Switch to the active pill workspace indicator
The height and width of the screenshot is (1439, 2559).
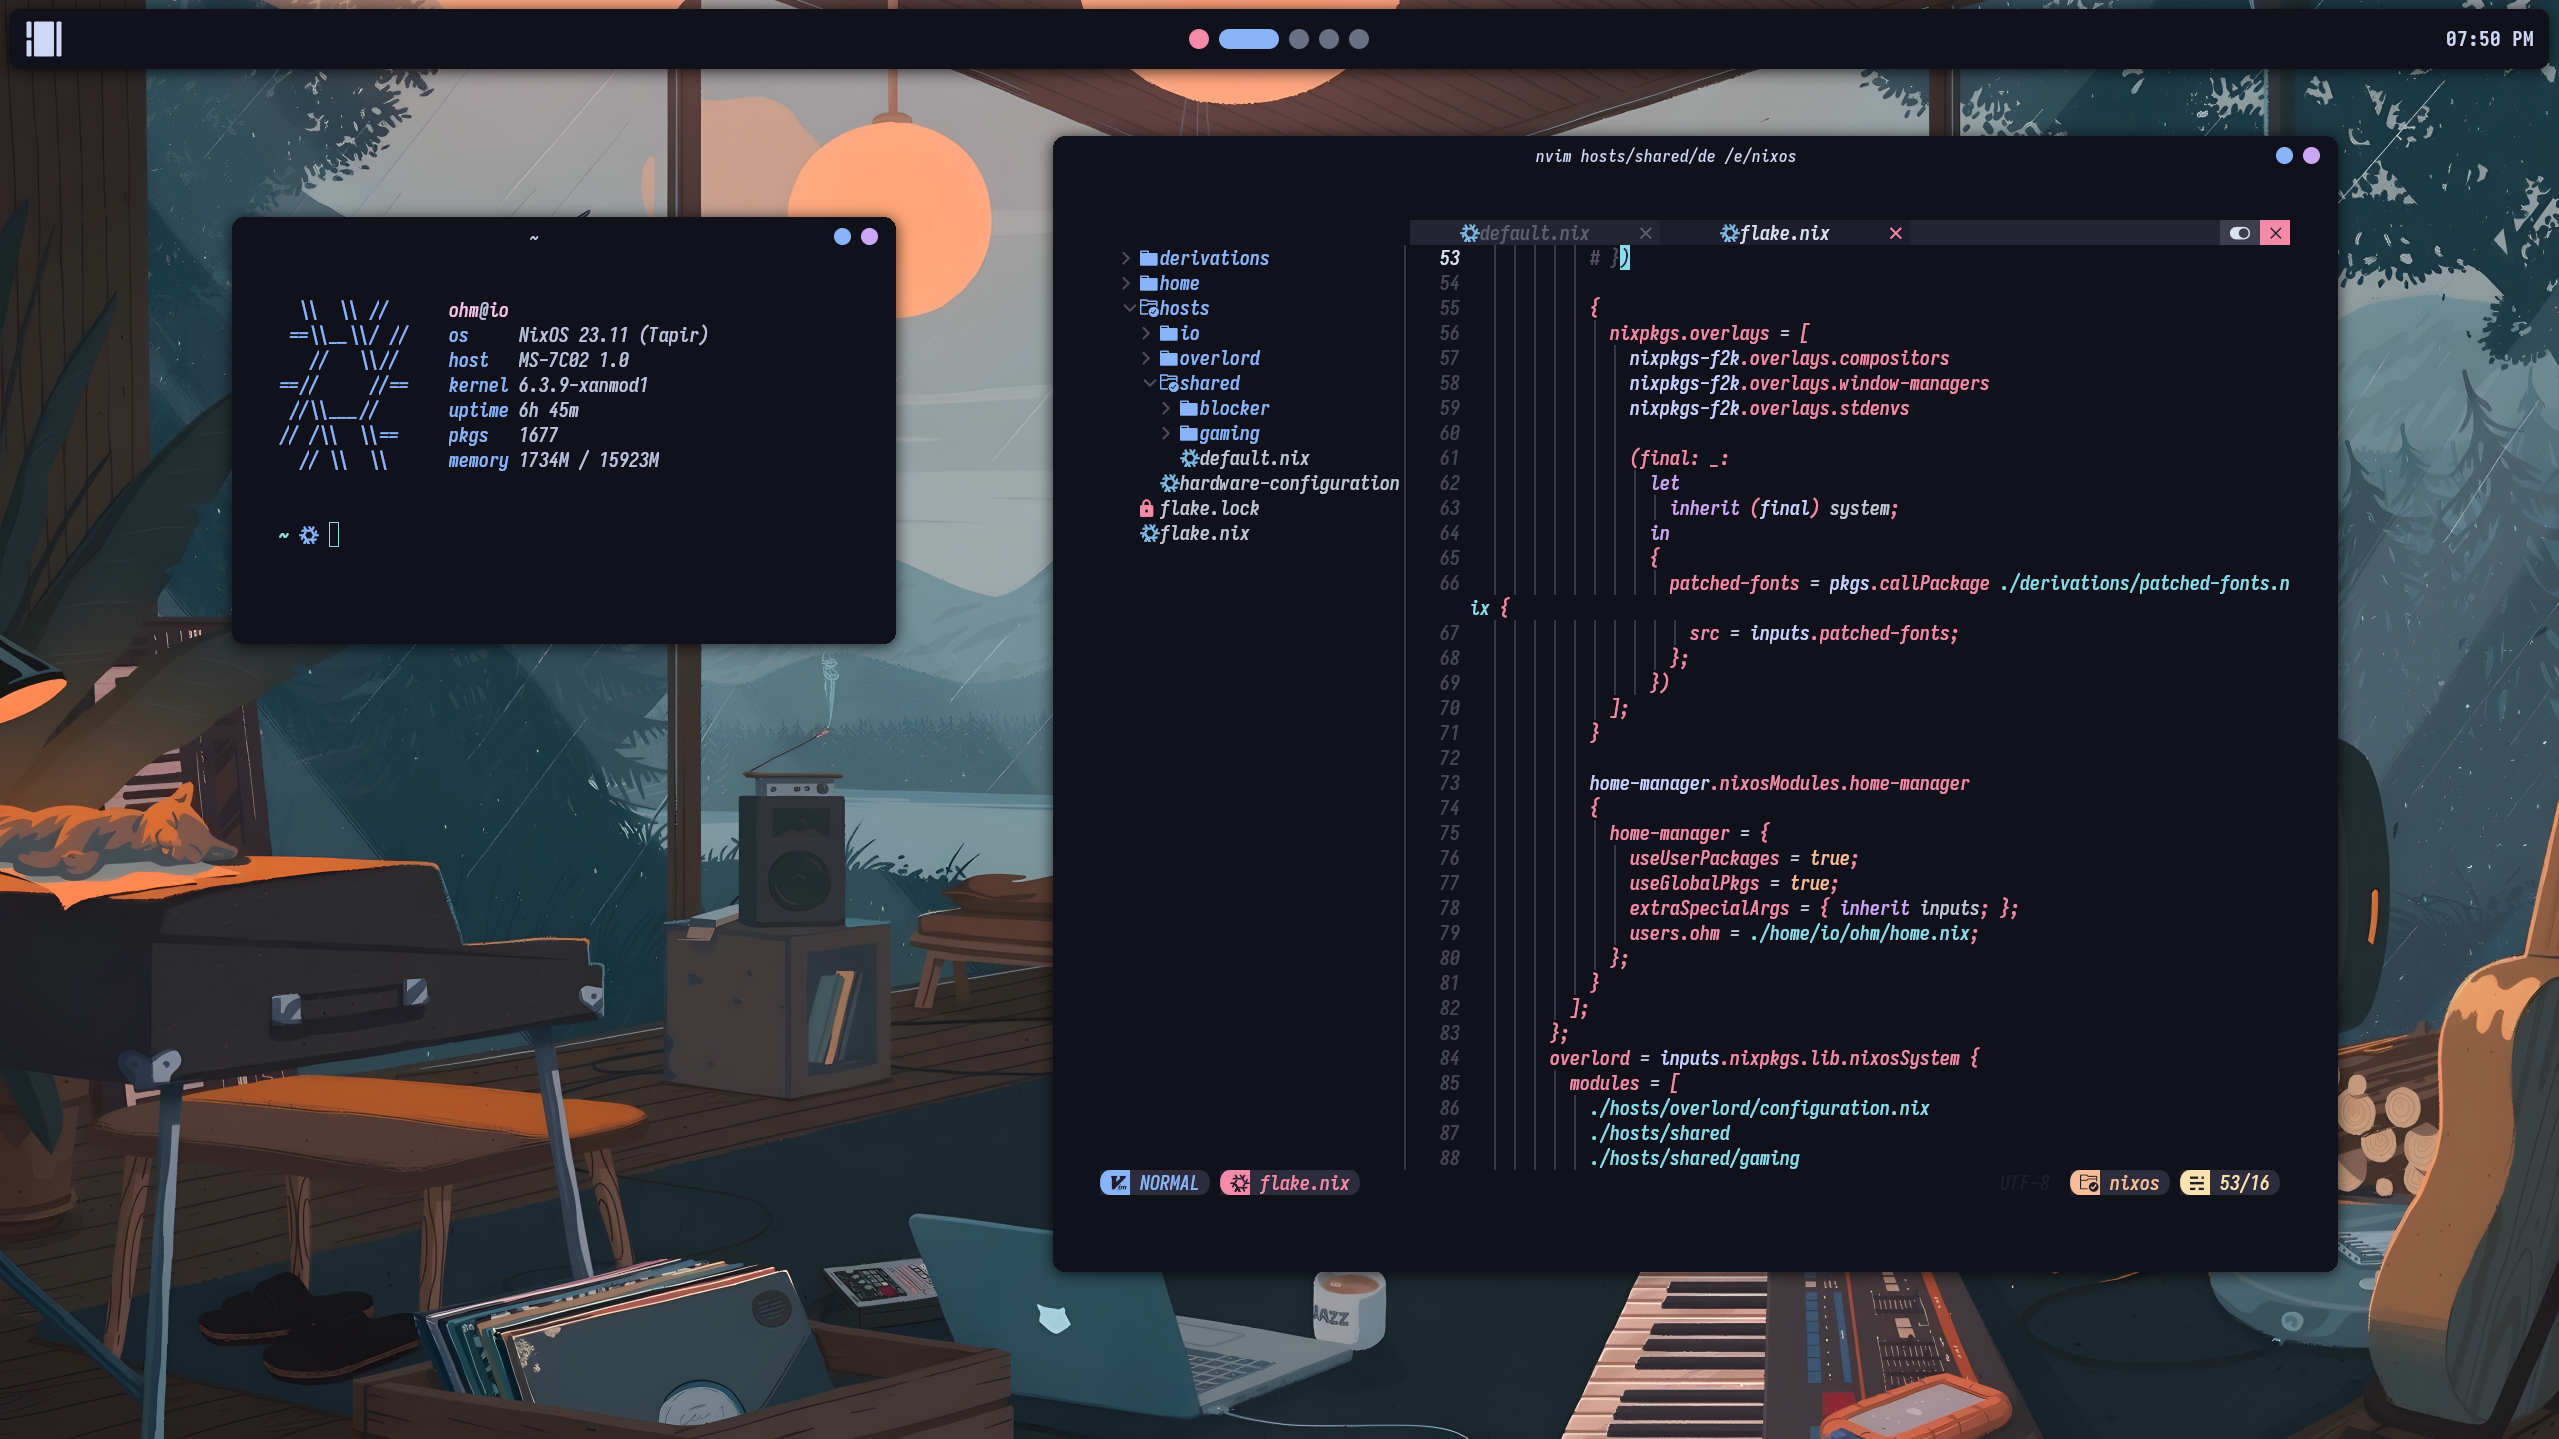tap(1248, 39)
